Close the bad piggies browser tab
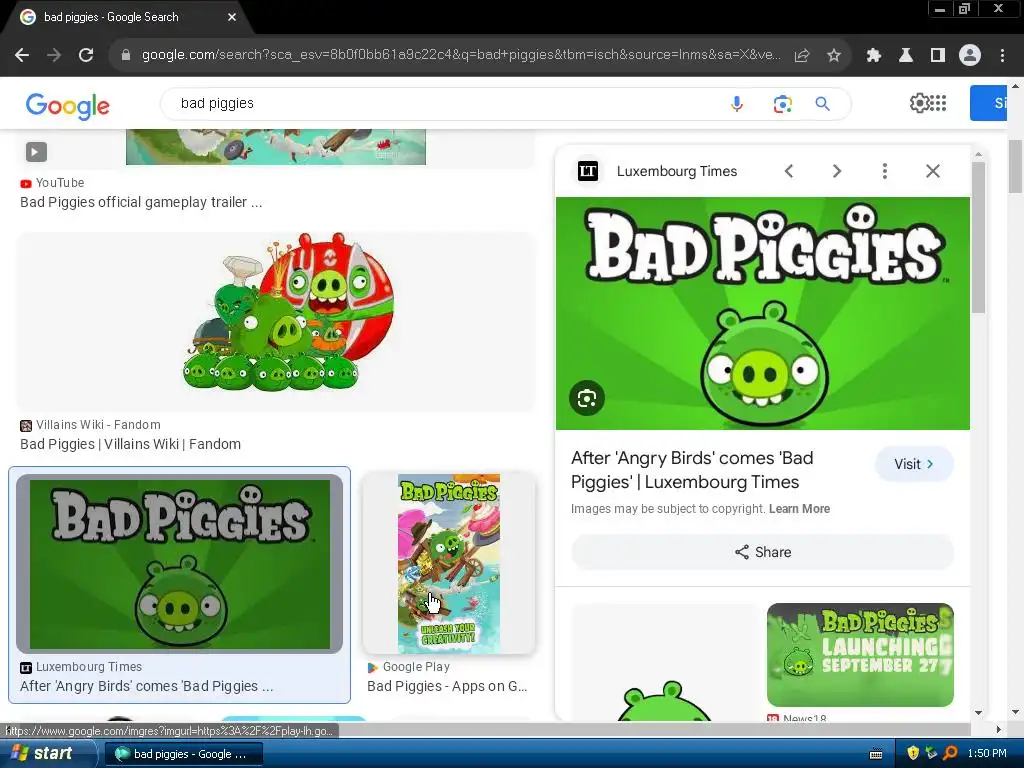Viewport: 1024px width, 768px height. [232, 18]
